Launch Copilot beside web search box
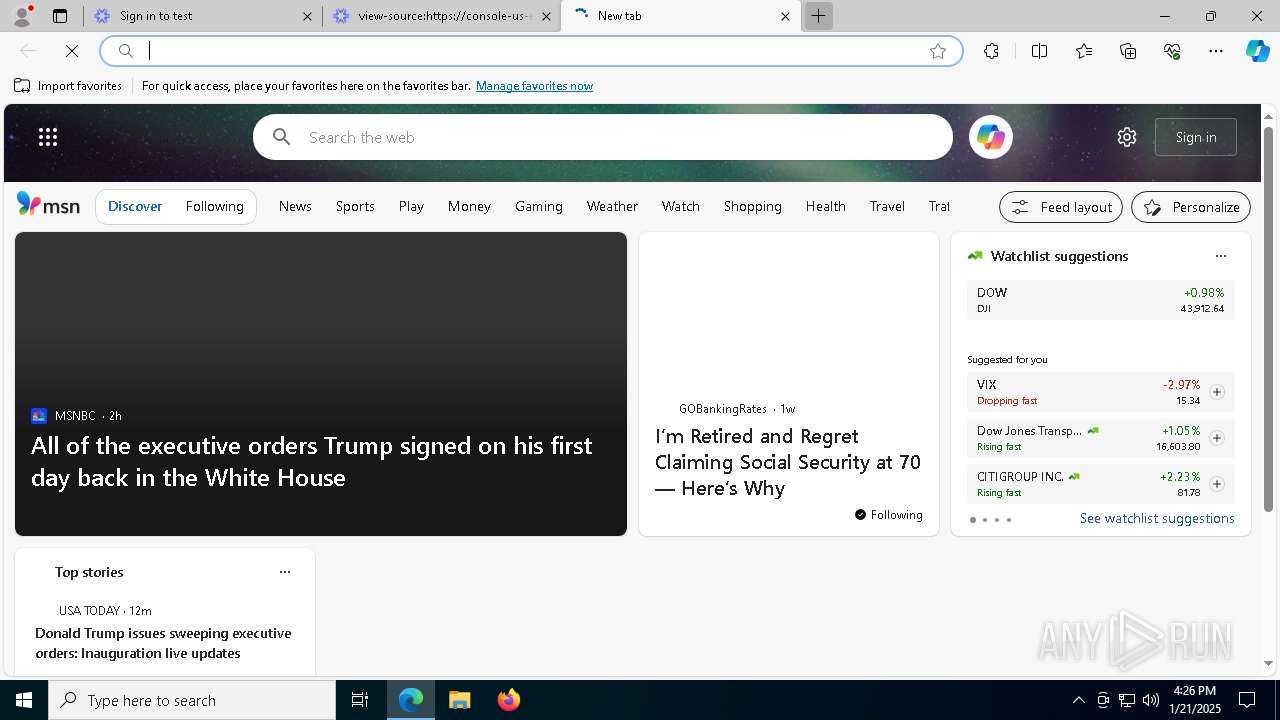 pos(990,137)
